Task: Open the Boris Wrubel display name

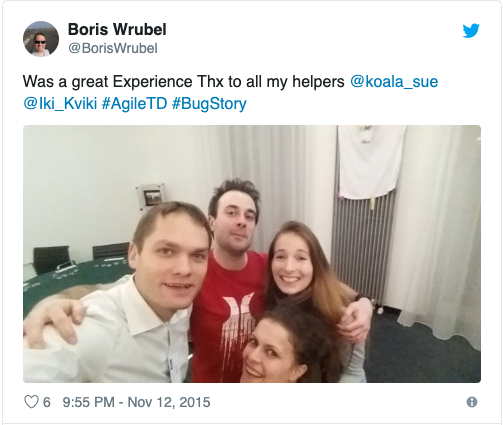Action: (x=117, y=29)
